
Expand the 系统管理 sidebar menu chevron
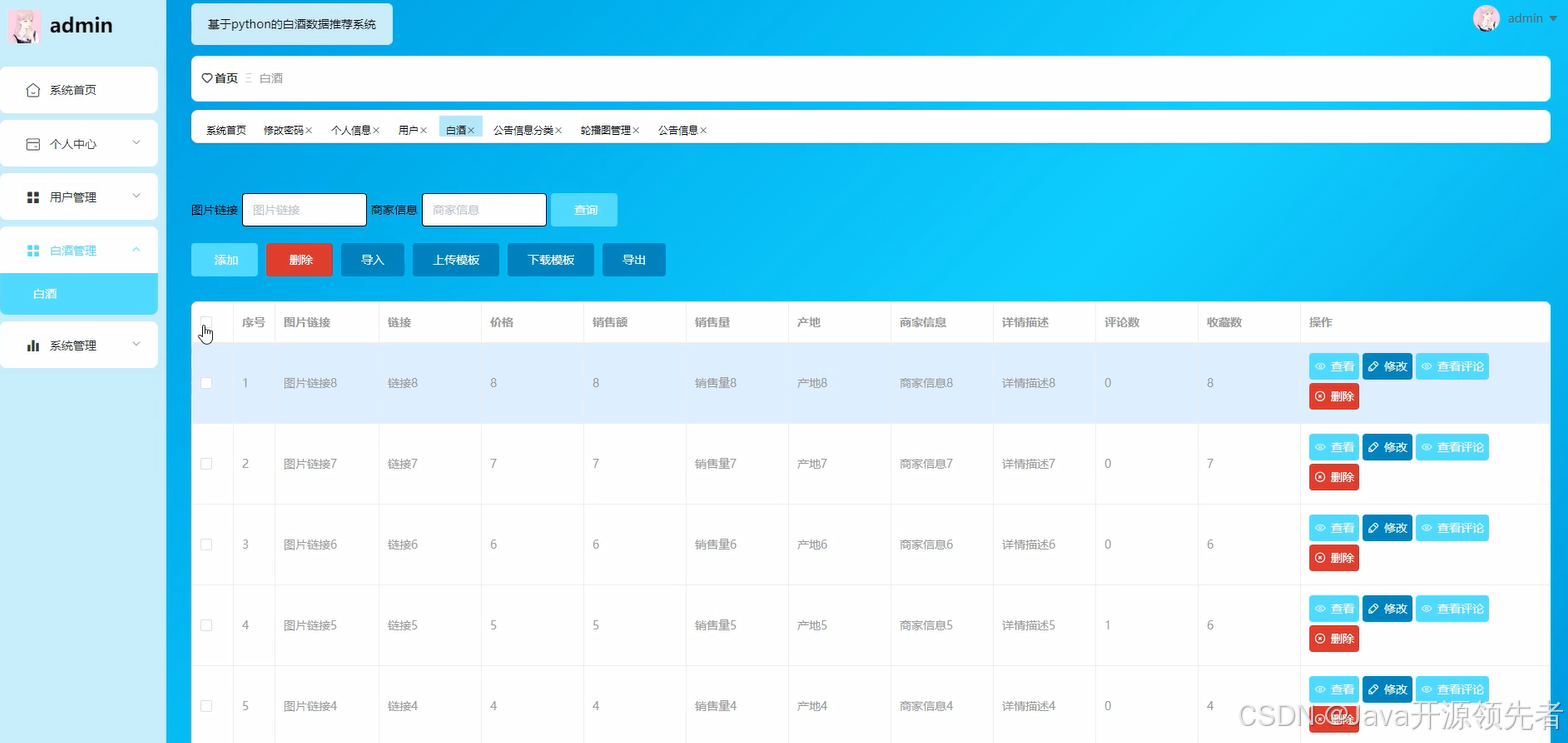pos(136,344)
